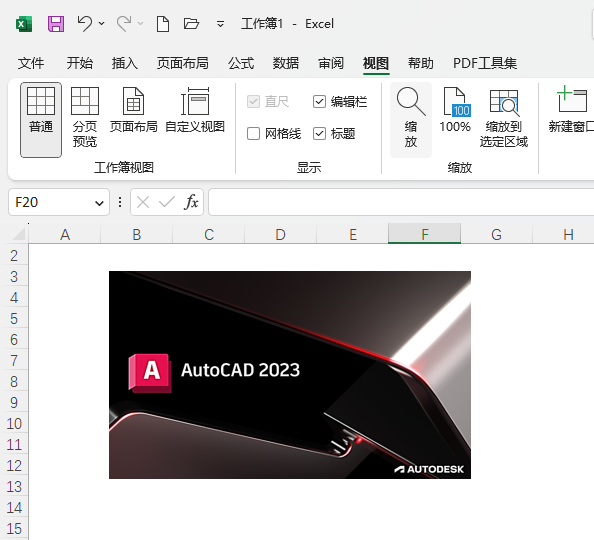Expand Customize Quick Access Toolbar menu

point(220,25)
